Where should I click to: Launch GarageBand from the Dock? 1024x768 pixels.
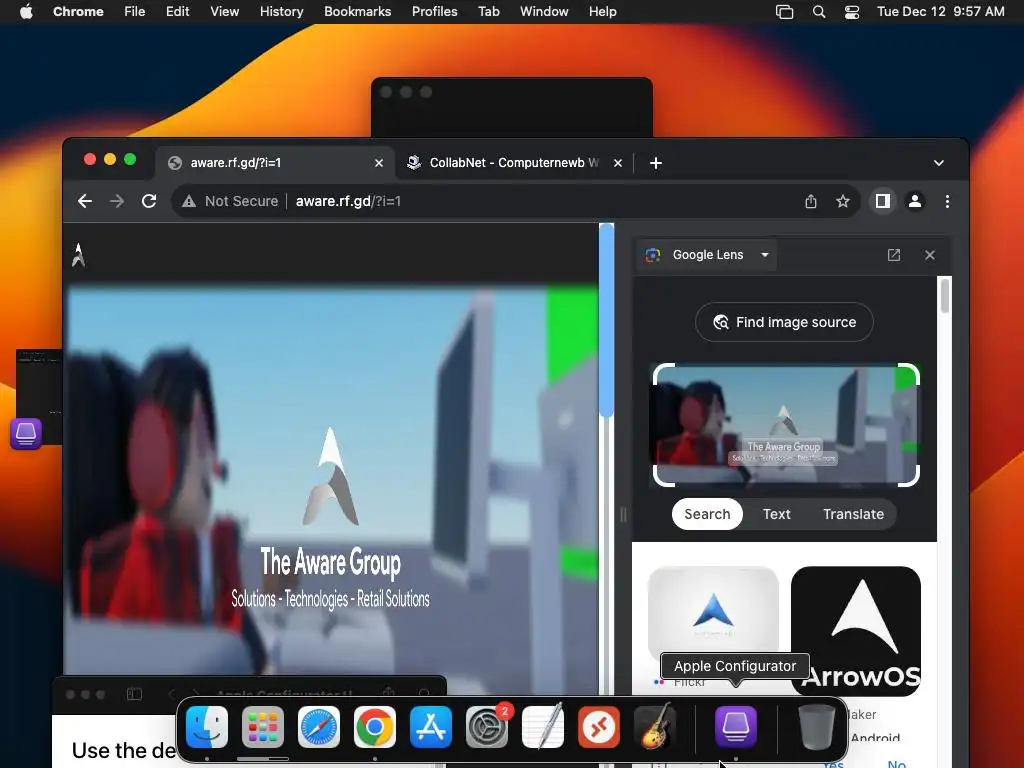655,727
